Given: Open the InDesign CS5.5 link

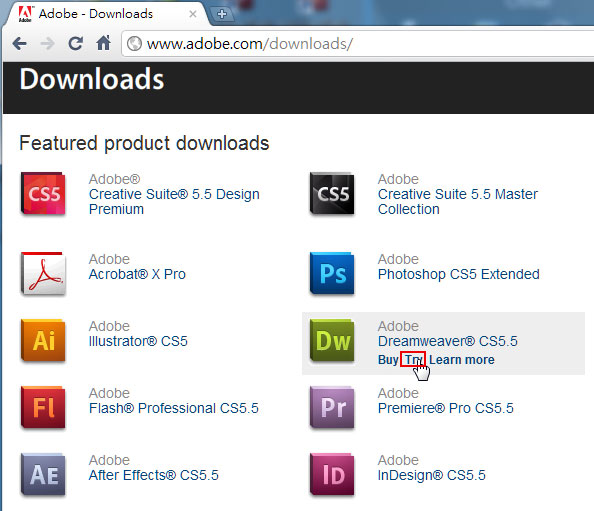Looking at the screenshot, I should coord(431,475).
